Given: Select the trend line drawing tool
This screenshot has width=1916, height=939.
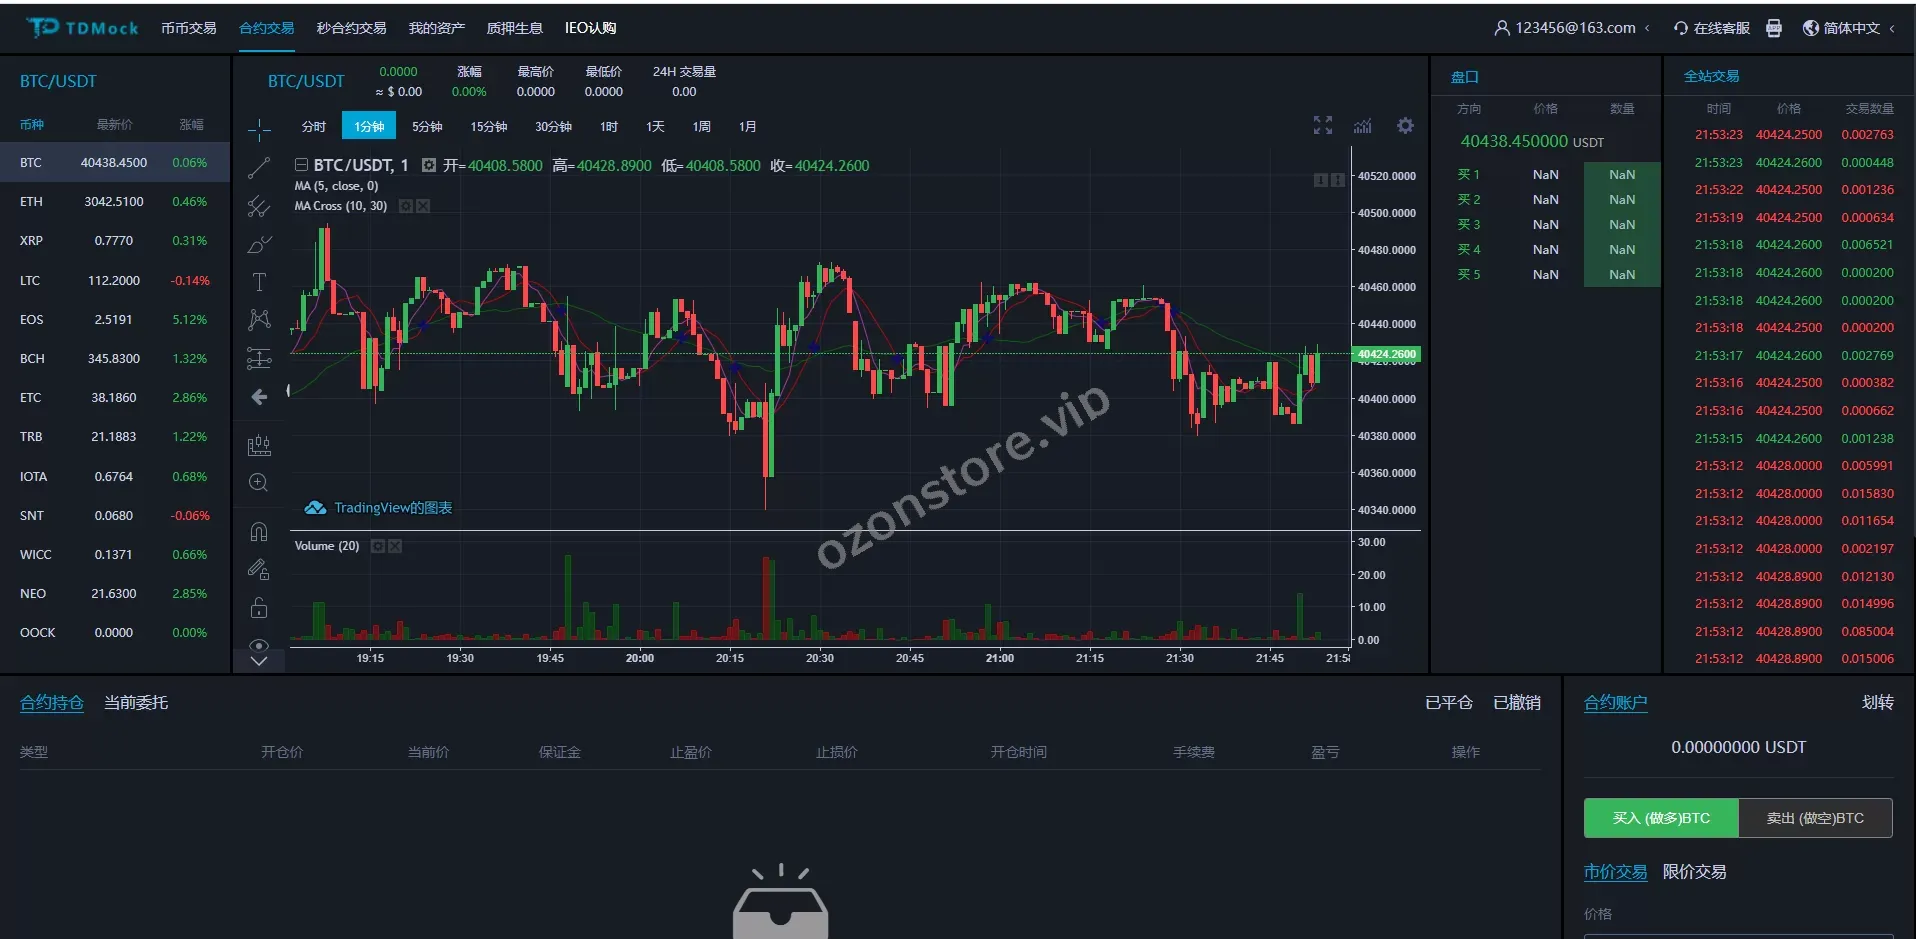Looking at the screenshot, I should click(259, 168).
